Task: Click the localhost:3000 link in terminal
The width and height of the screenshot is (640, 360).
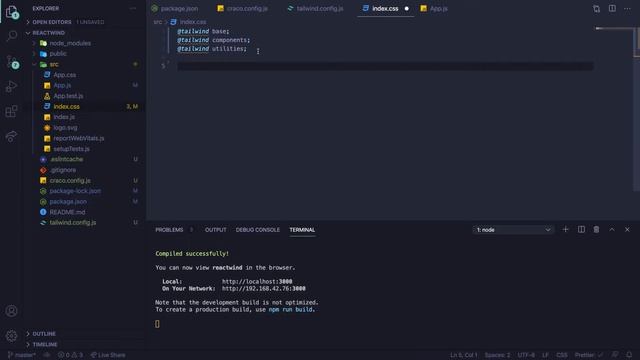Action: pyautogui.click(x=257, y=282)
